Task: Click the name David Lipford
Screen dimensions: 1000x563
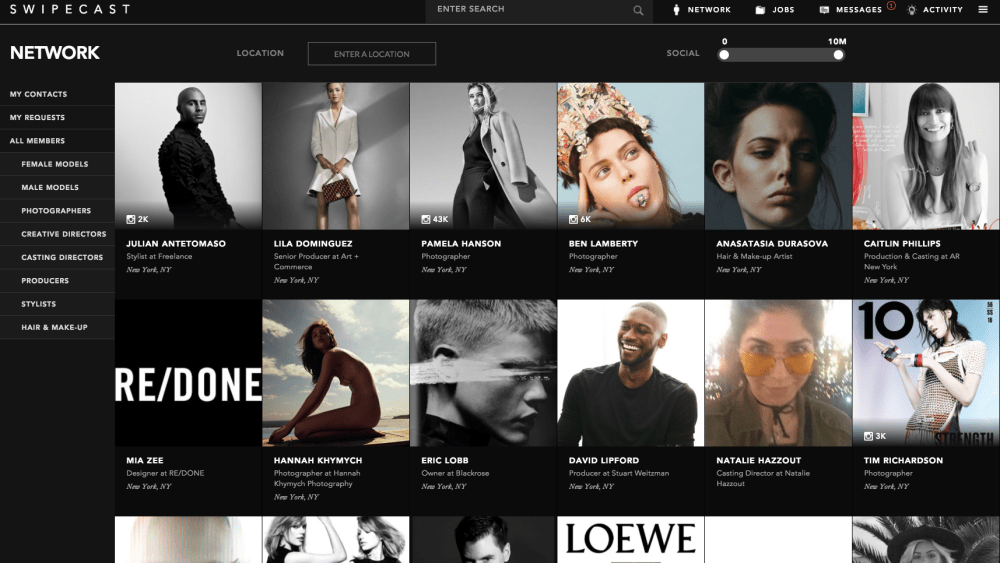Action: point(604,460)
